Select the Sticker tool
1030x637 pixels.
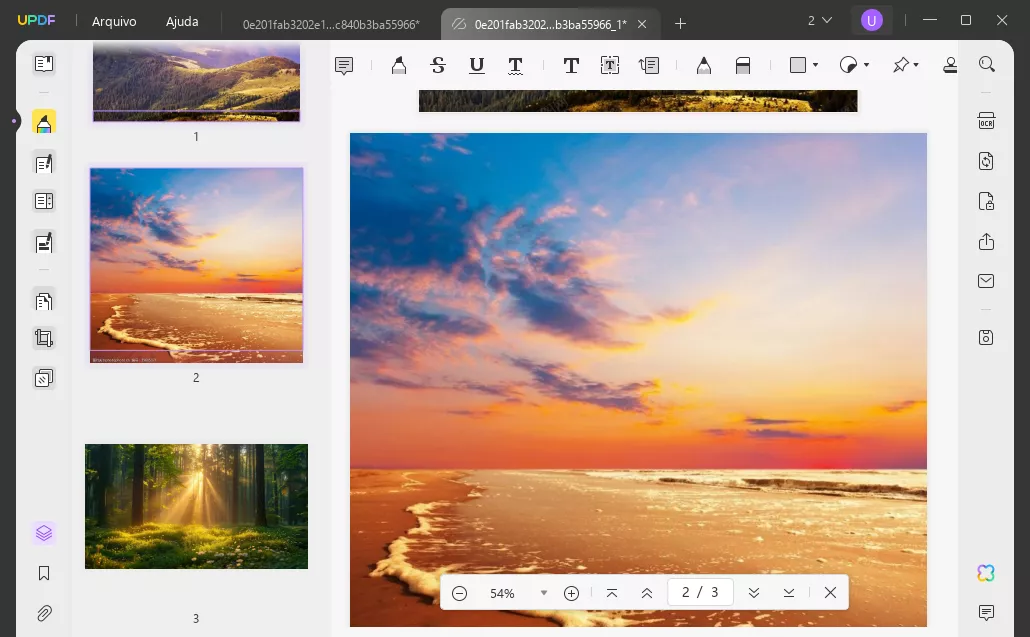[x=849, y=65]
